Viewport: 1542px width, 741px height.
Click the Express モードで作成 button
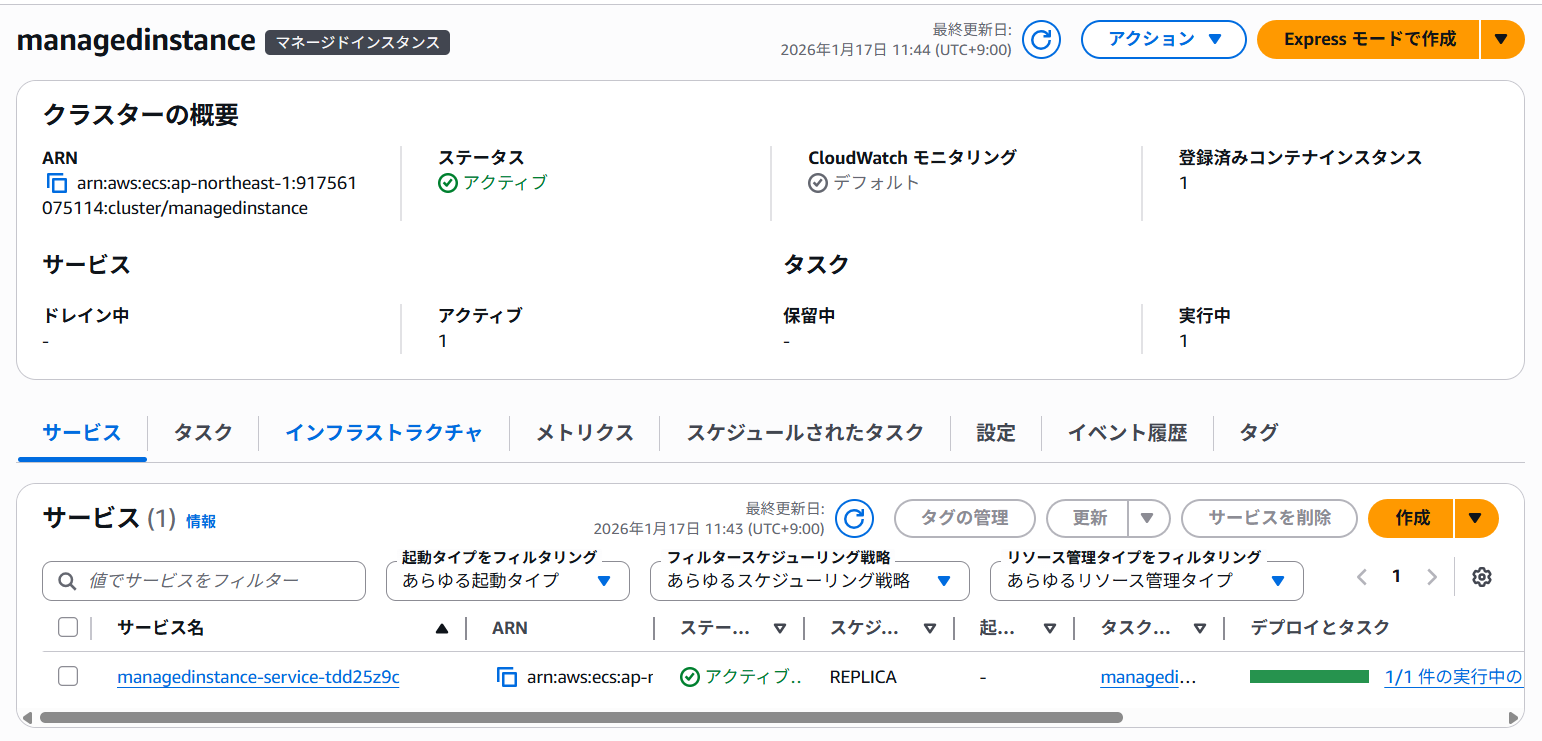coord(1369,40)
